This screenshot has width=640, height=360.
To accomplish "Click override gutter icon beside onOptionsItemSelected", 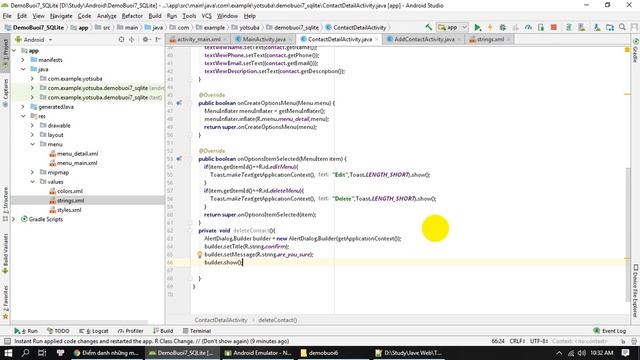I will click(179, 159).
